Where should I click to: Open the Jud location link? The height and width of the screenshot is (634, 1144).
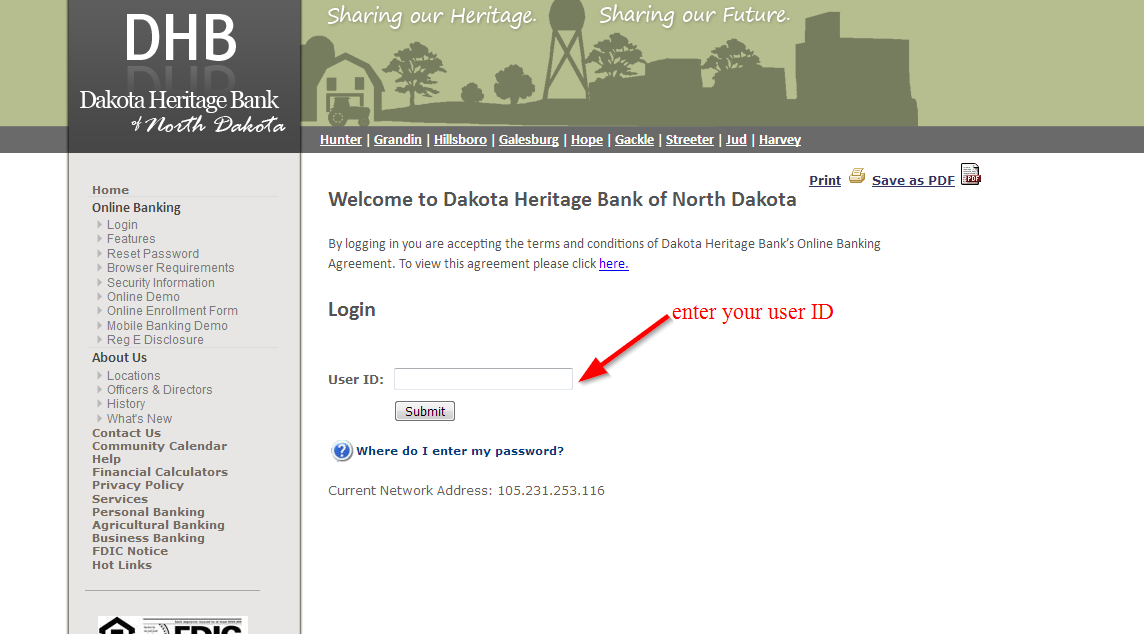(x=736, y=139)
